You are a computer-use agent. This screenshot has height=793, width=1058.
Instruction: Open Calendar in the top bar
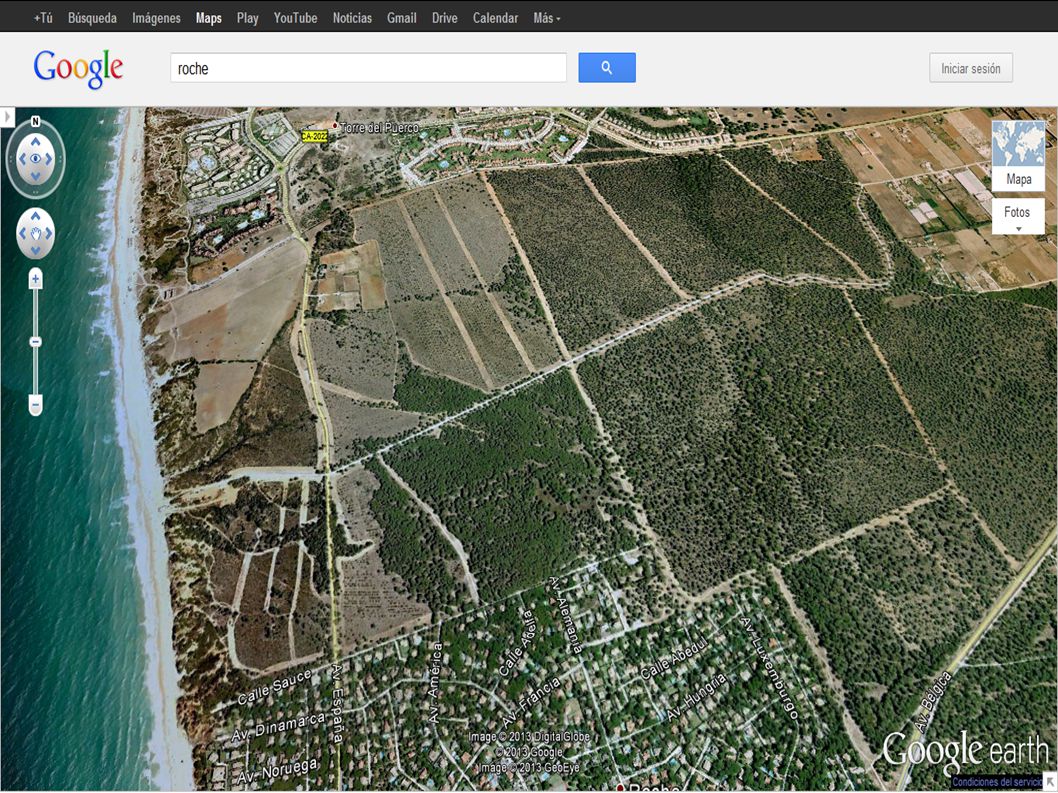(x=495, y=18)
